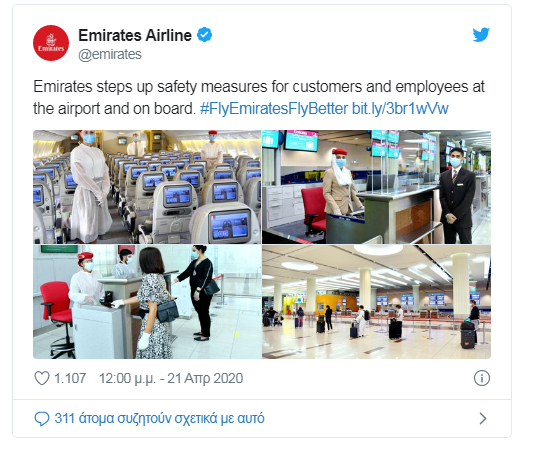View the passenger check-in counter photo
This screenshot has height=453, width=540.
point(147,302)
